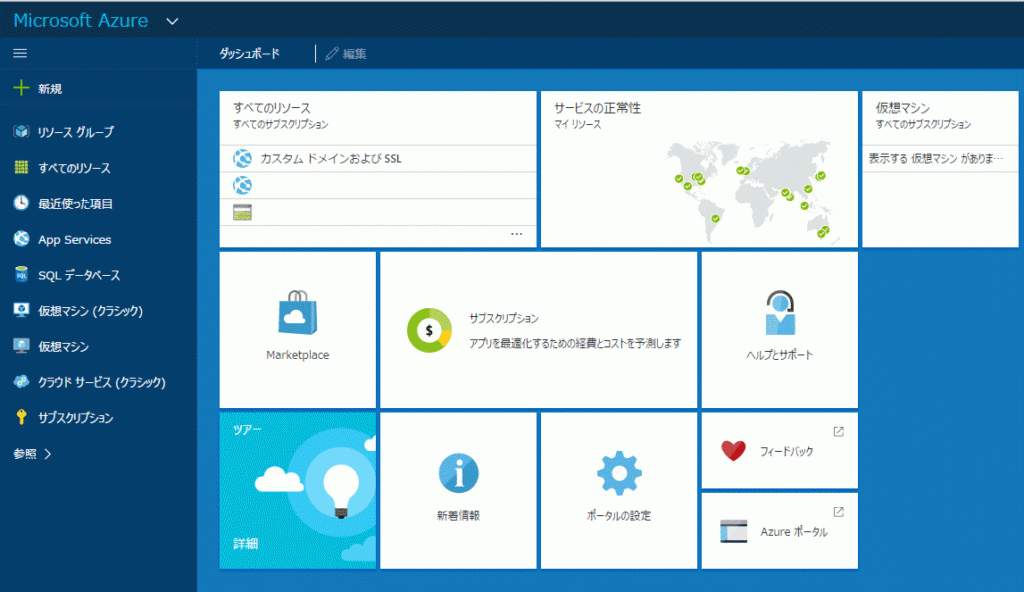Viewport: 1024px width, 592px height.
Task: Toggle the hamburger menu to collapse sidebar
Action: click(x=20, y=53)
